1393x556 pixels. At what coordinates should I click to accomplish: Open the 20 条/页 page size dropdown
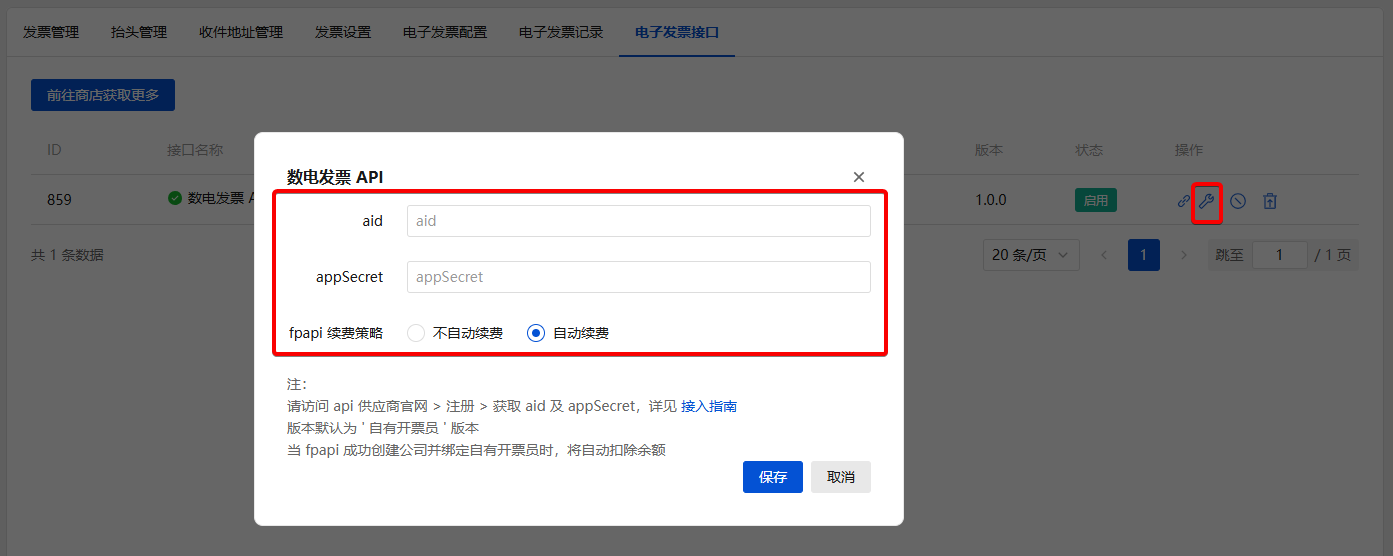(x=1031, y=255)
